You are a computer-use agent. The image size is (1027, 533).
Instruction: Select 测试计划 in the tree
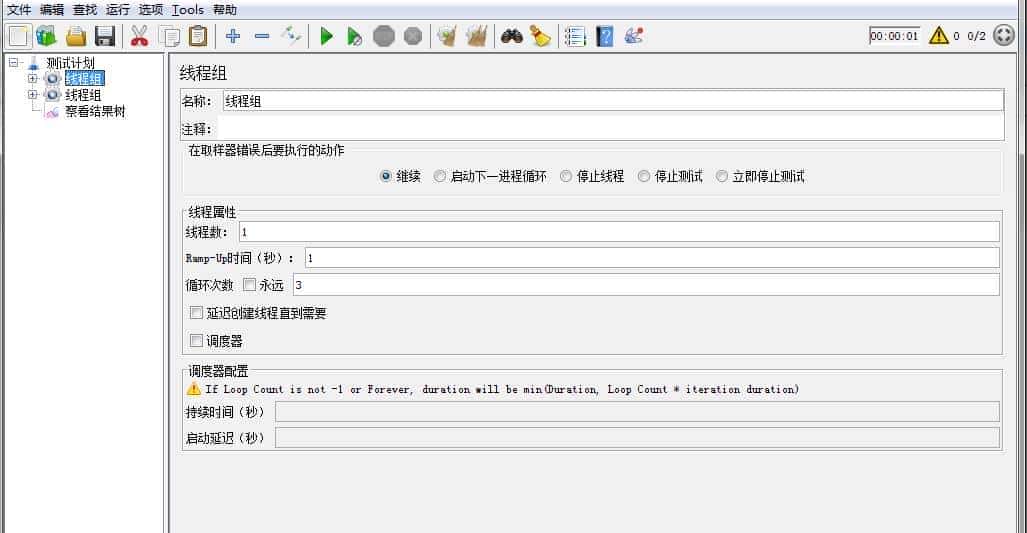(70, 63)
